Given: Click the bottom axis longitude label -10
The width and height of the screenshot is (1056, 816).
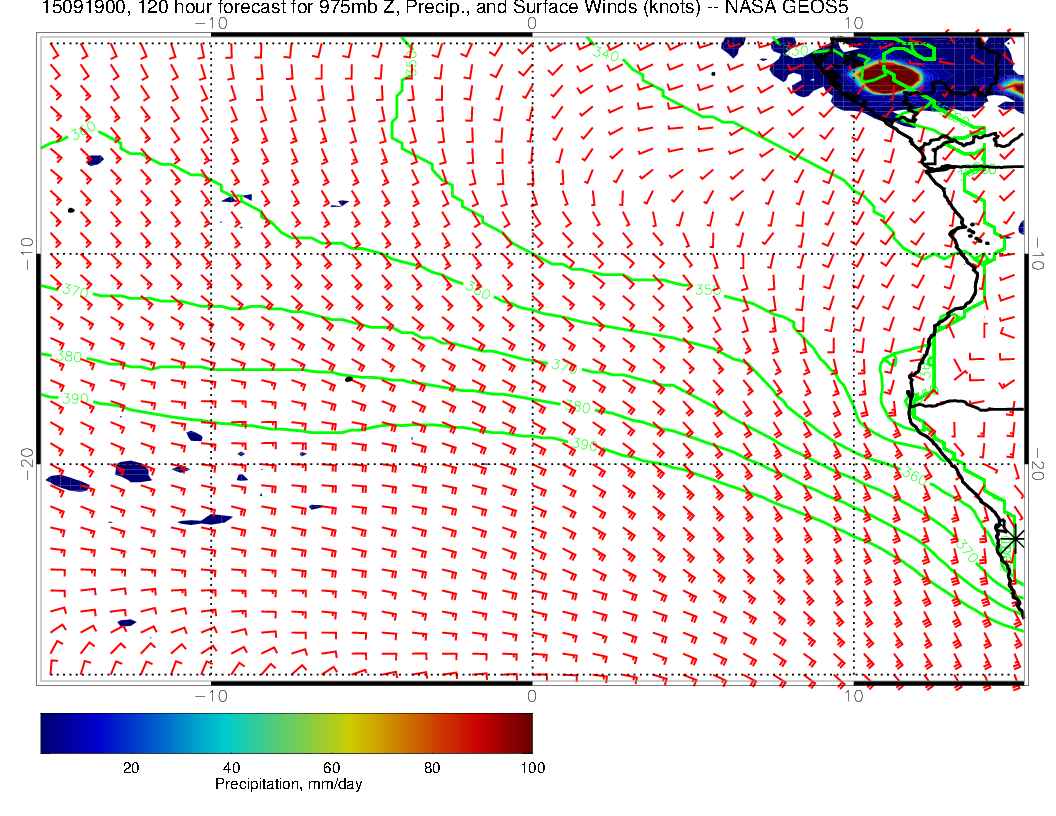Looking at the screenshot, I should click(x=210, y=696).
